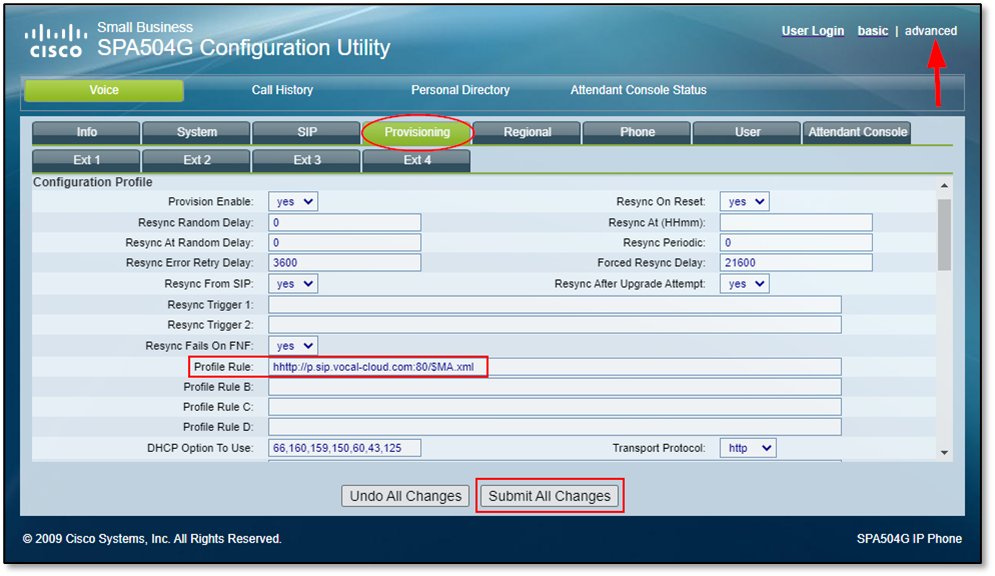This screenshot has width=995, height=576.
Task: Expand Resync Fails On FNF dropdown
Action: (x=293, y=346)
